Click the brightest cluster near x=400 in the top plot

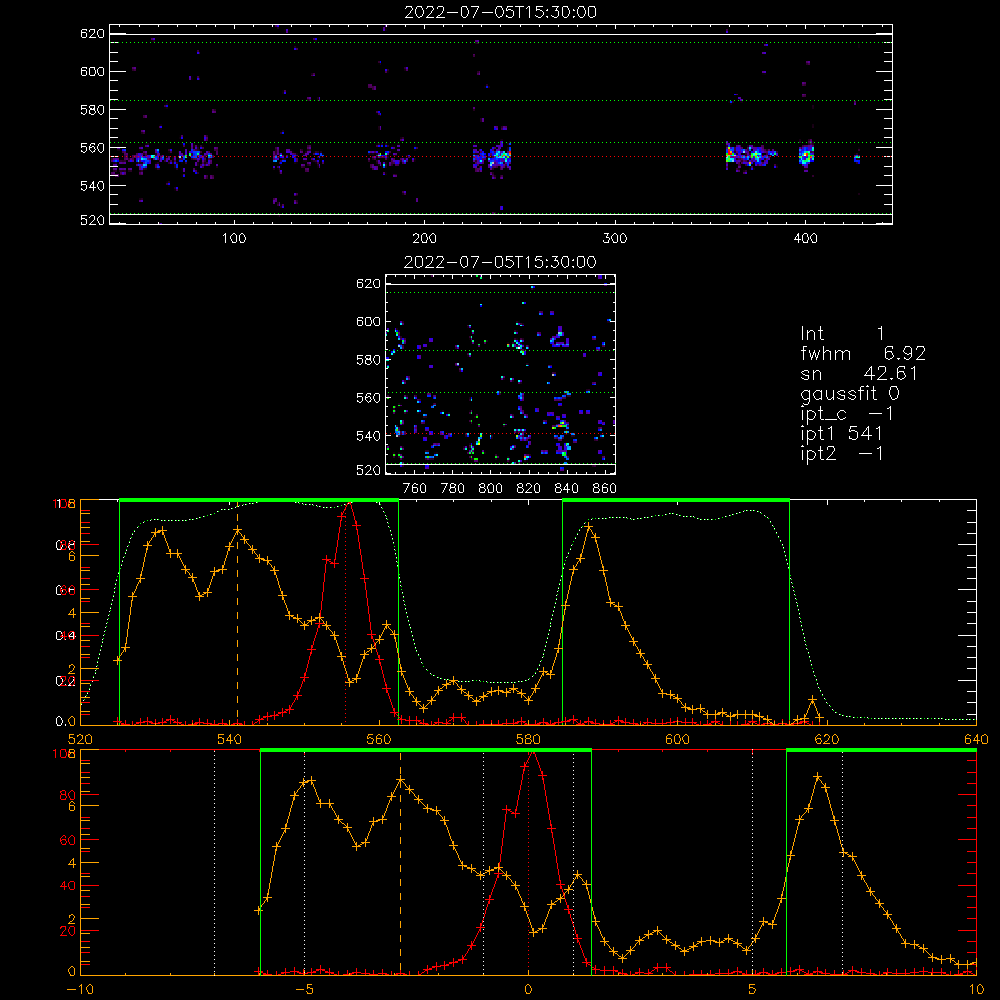click(x=806, y=155)
